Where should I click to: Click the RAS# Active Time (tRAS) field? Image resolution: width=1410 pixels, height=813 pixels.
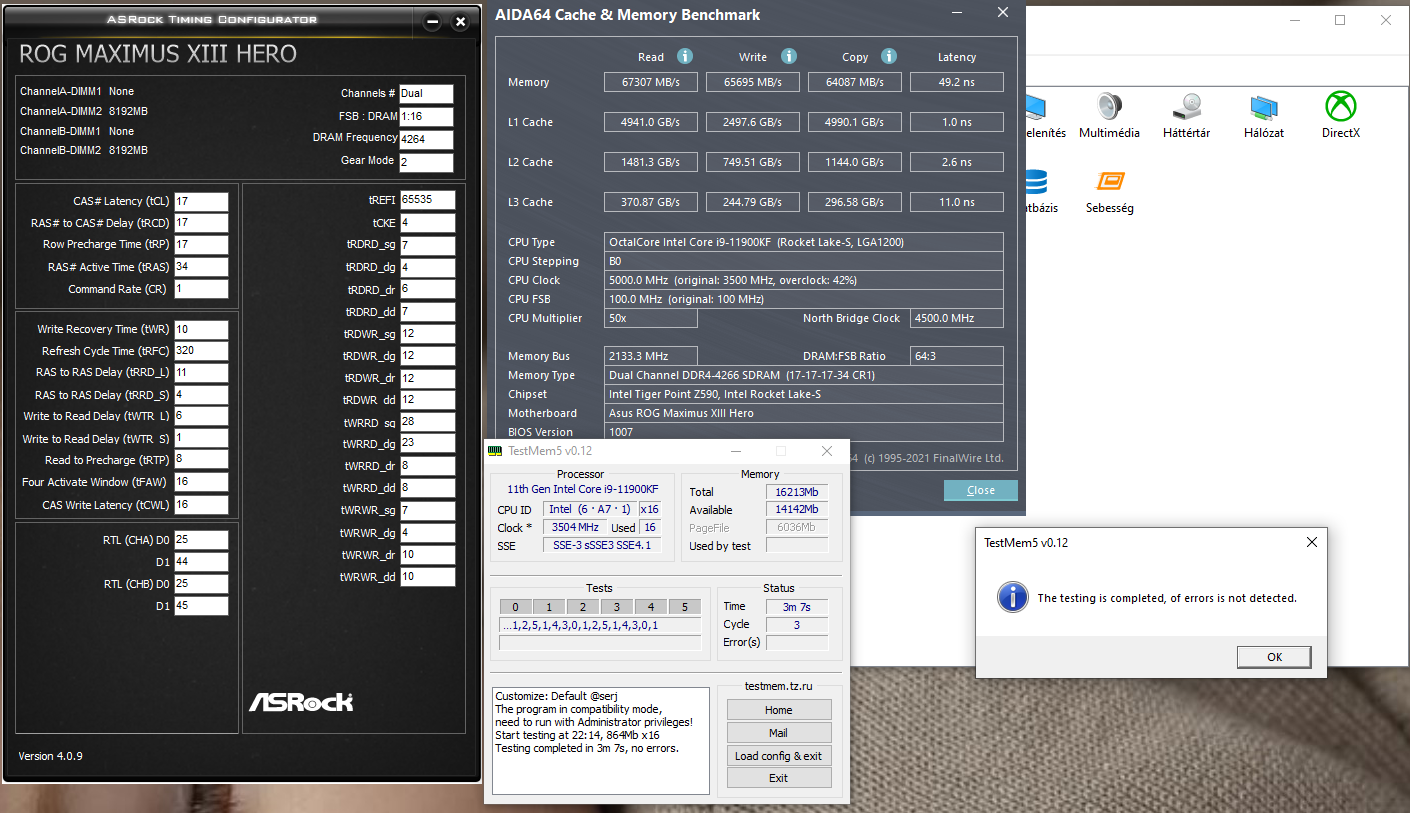coord(201,267)
